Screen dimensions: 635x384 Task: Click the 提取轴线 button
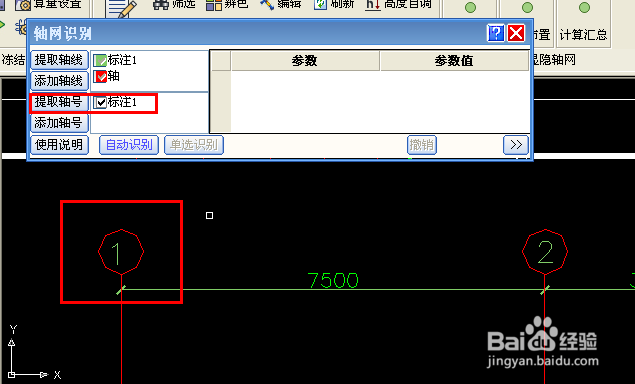click(59, 60)
